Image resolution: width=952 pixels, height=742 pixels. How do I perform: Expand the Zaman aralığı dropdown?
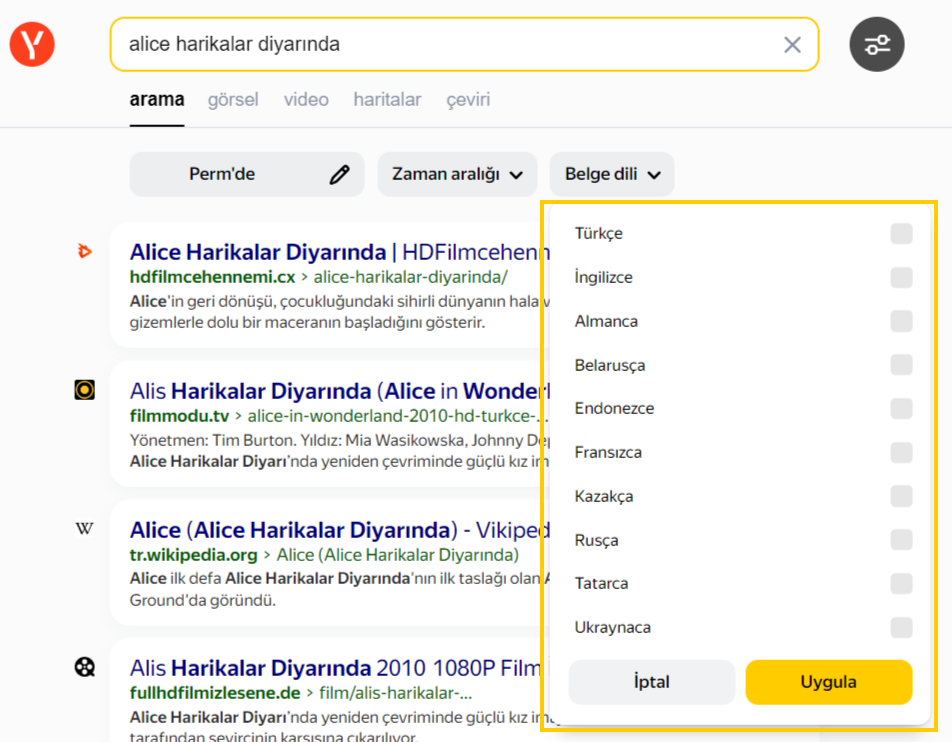(457, 175)
